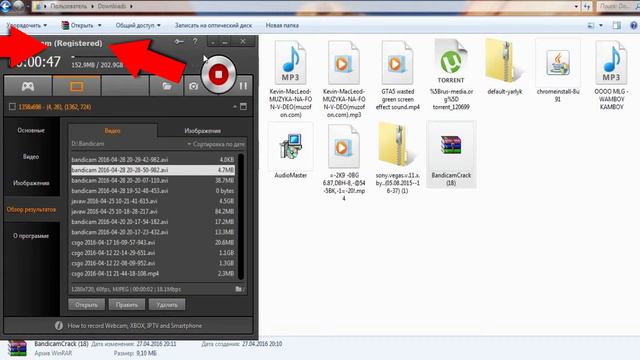Viewport: 640px width, 360px height.
Task: Open Bandicam help question mark
Action: tap(196, 42)
